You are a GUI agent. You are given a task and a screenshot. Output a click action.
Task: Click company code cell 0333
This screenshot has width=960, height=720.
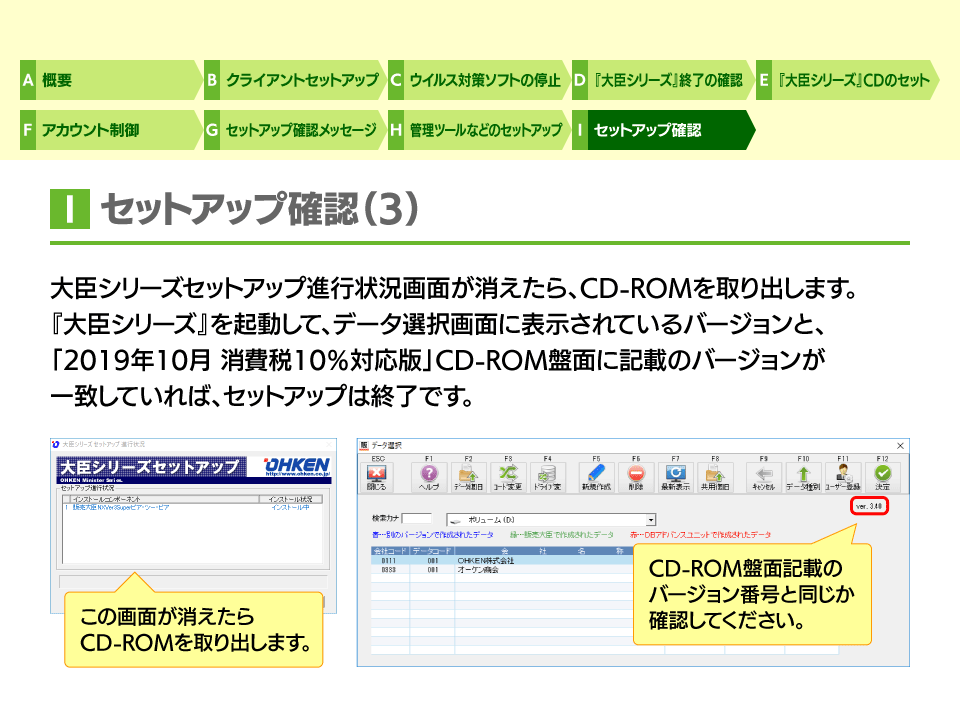[x=389, y=569]
